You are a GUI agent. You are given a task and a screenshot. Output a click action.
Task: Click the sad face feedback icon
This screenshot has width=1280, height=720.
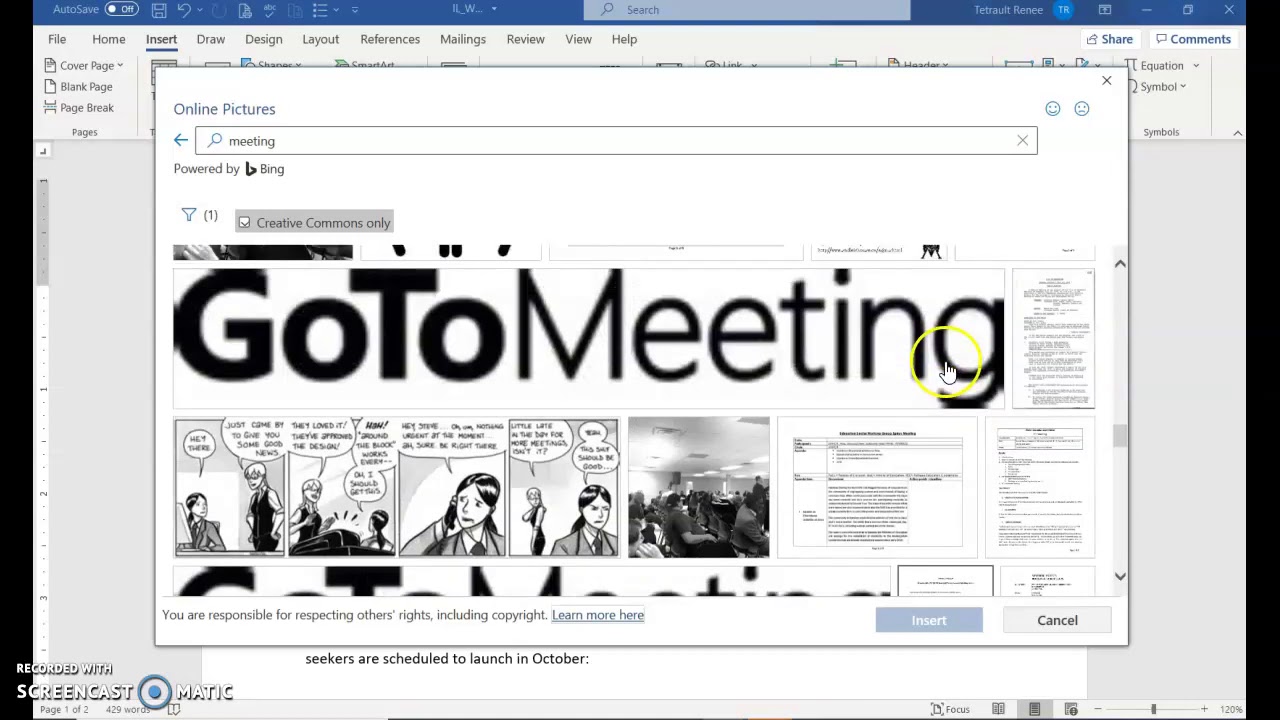pyautogui.click(x=1082, y=109)
